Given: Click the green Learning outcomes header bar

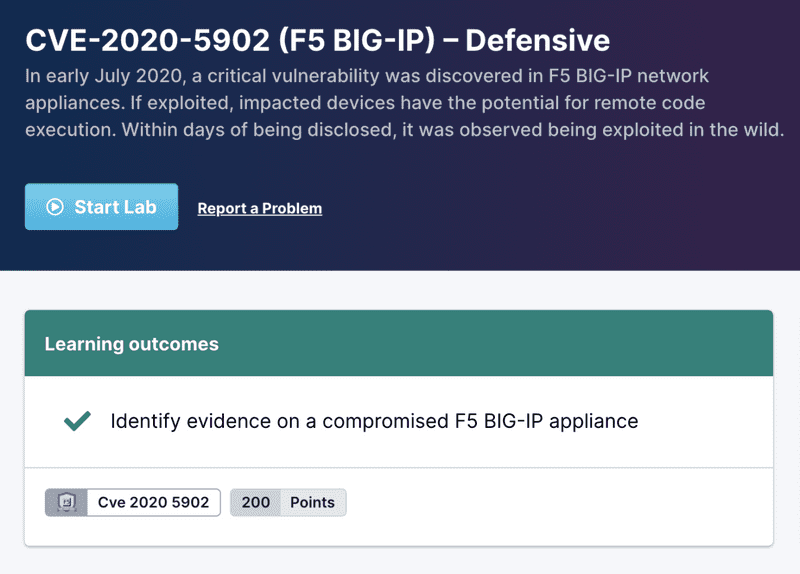Looking at the screenshot, I should (500, 343).
